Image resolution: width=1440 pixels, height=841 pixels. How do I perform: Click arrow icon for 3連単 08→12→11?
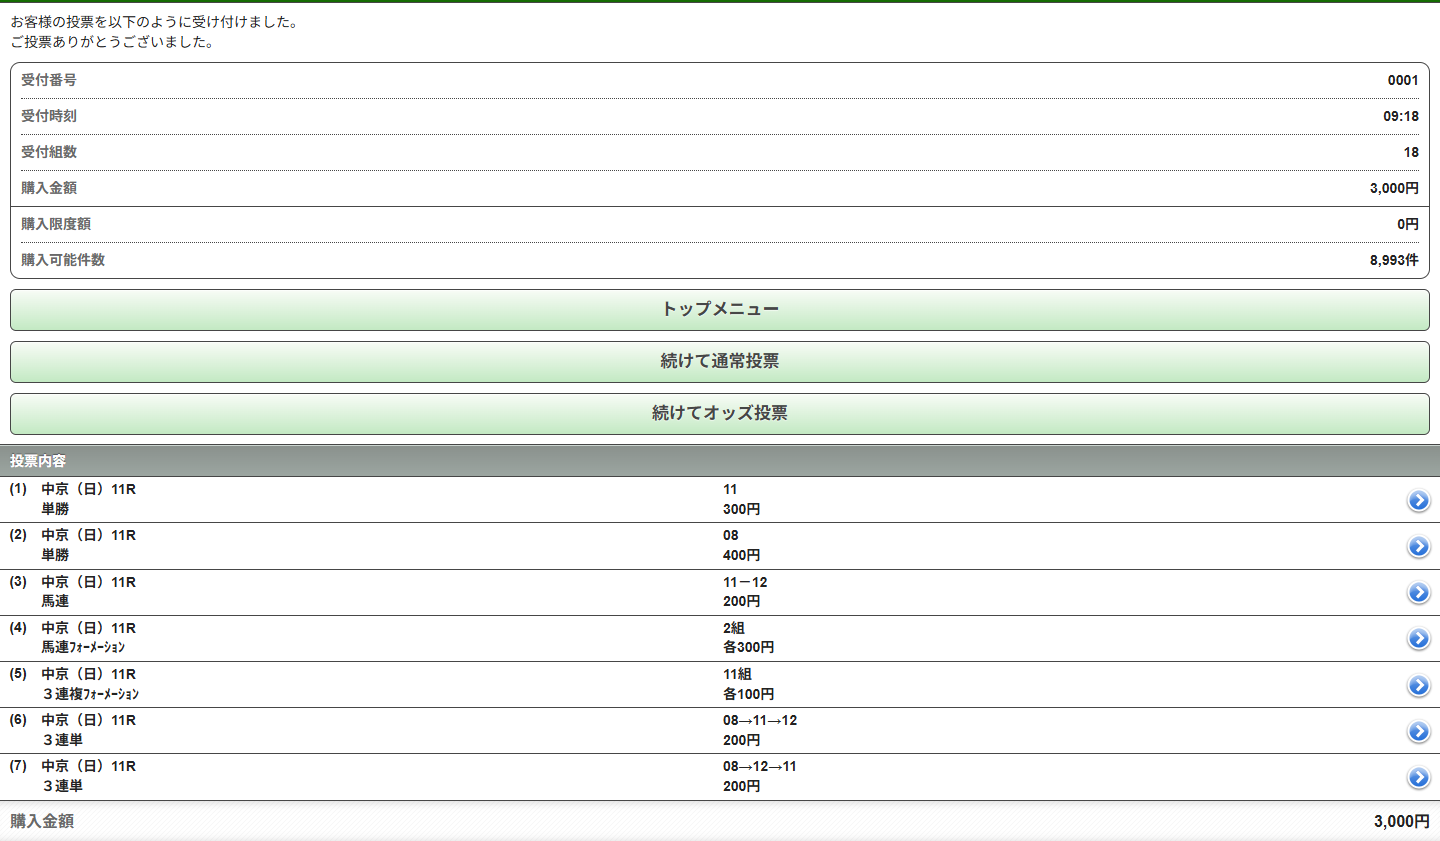1418,777
